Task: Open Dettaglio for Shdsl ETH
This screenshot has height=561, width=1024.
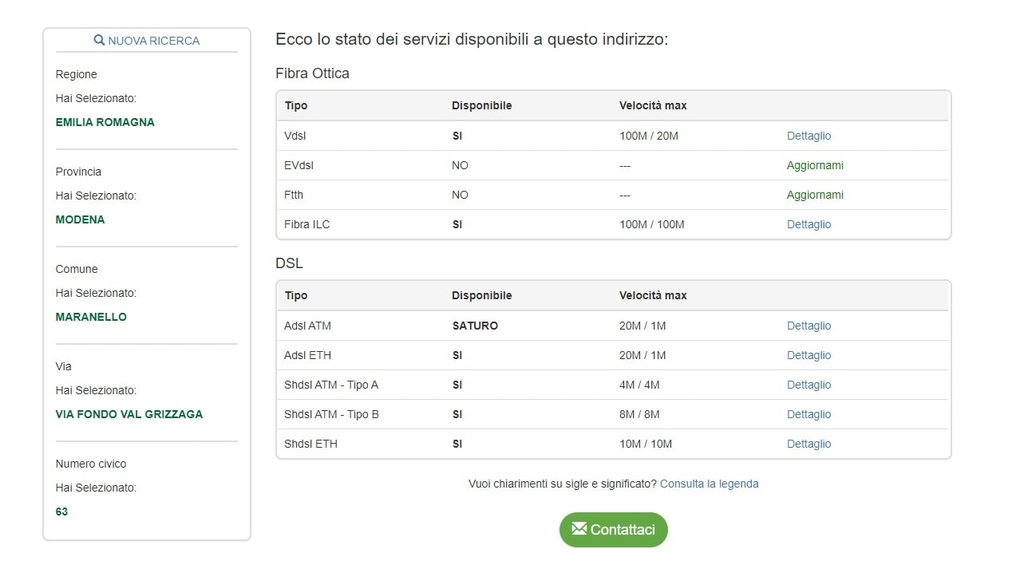Action: (x=808, y=444)
